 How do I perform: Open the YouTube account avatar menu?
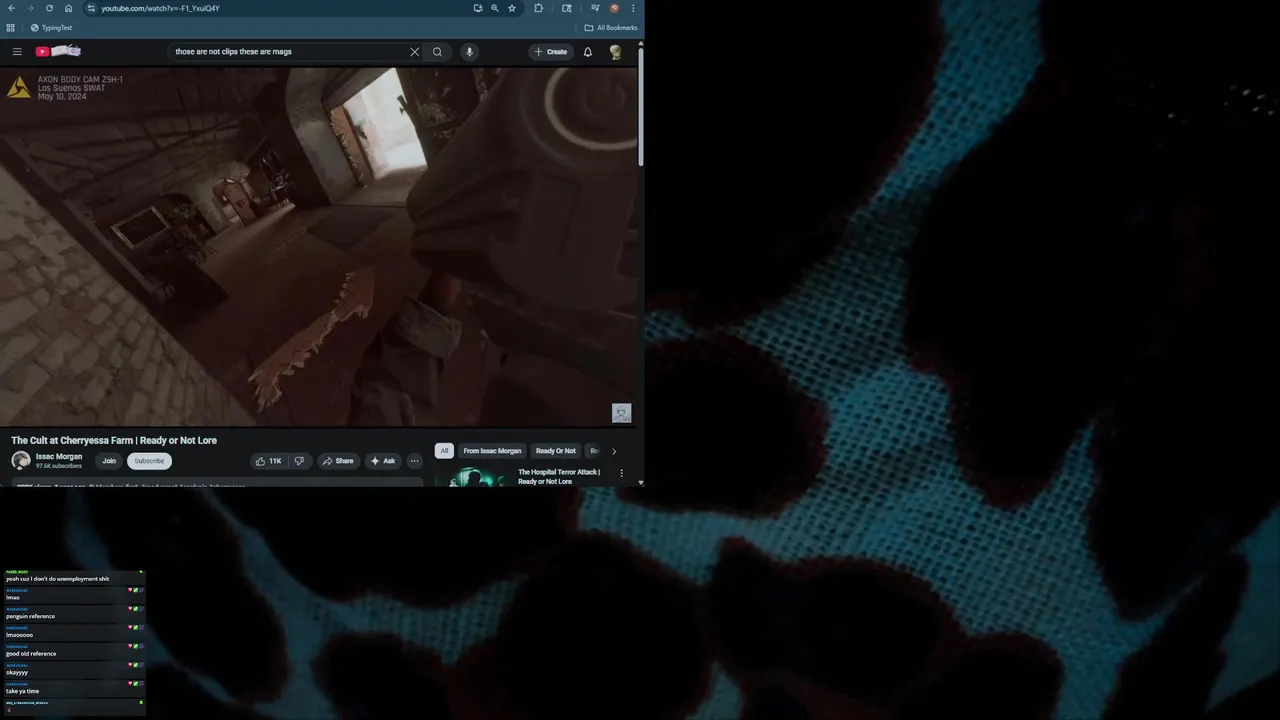pos(616,52)
